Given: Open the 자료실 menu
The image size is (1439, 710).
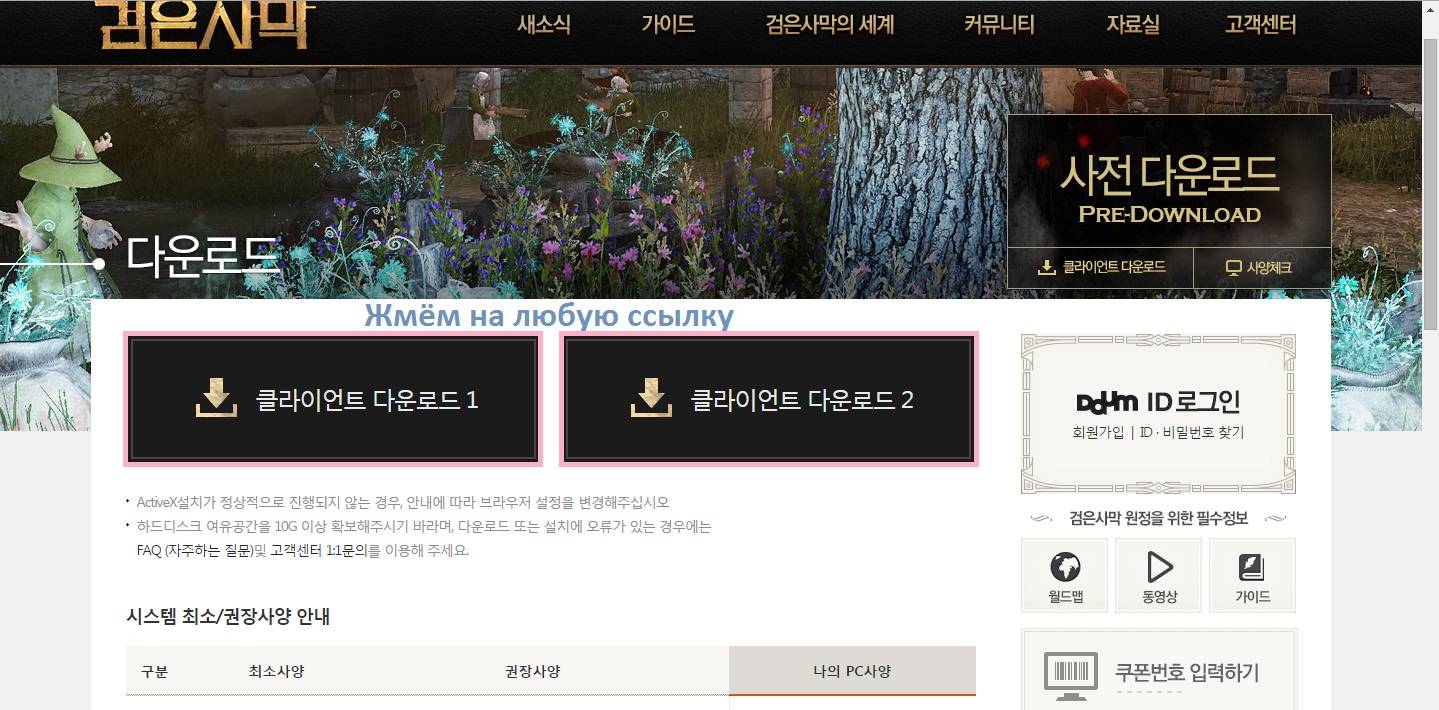Looking at the screenshot, I should [x=1133, y=25].
